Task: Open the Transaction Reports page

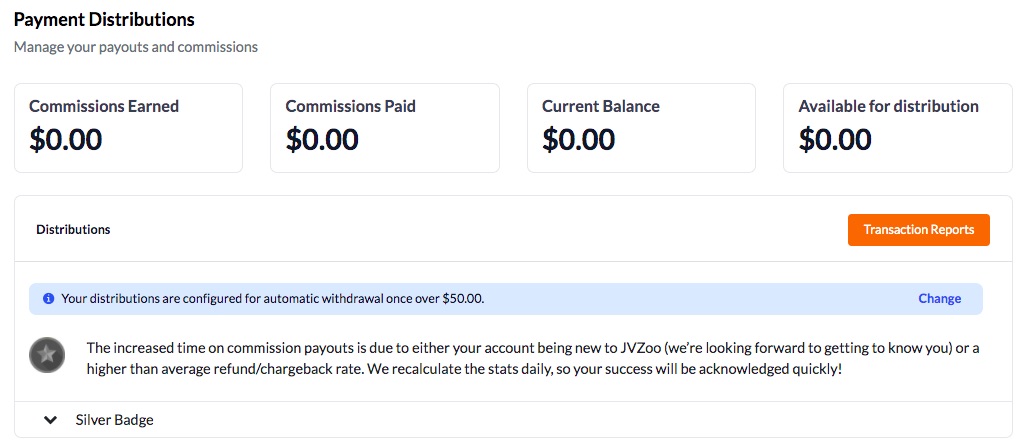Action: point(918,230)
